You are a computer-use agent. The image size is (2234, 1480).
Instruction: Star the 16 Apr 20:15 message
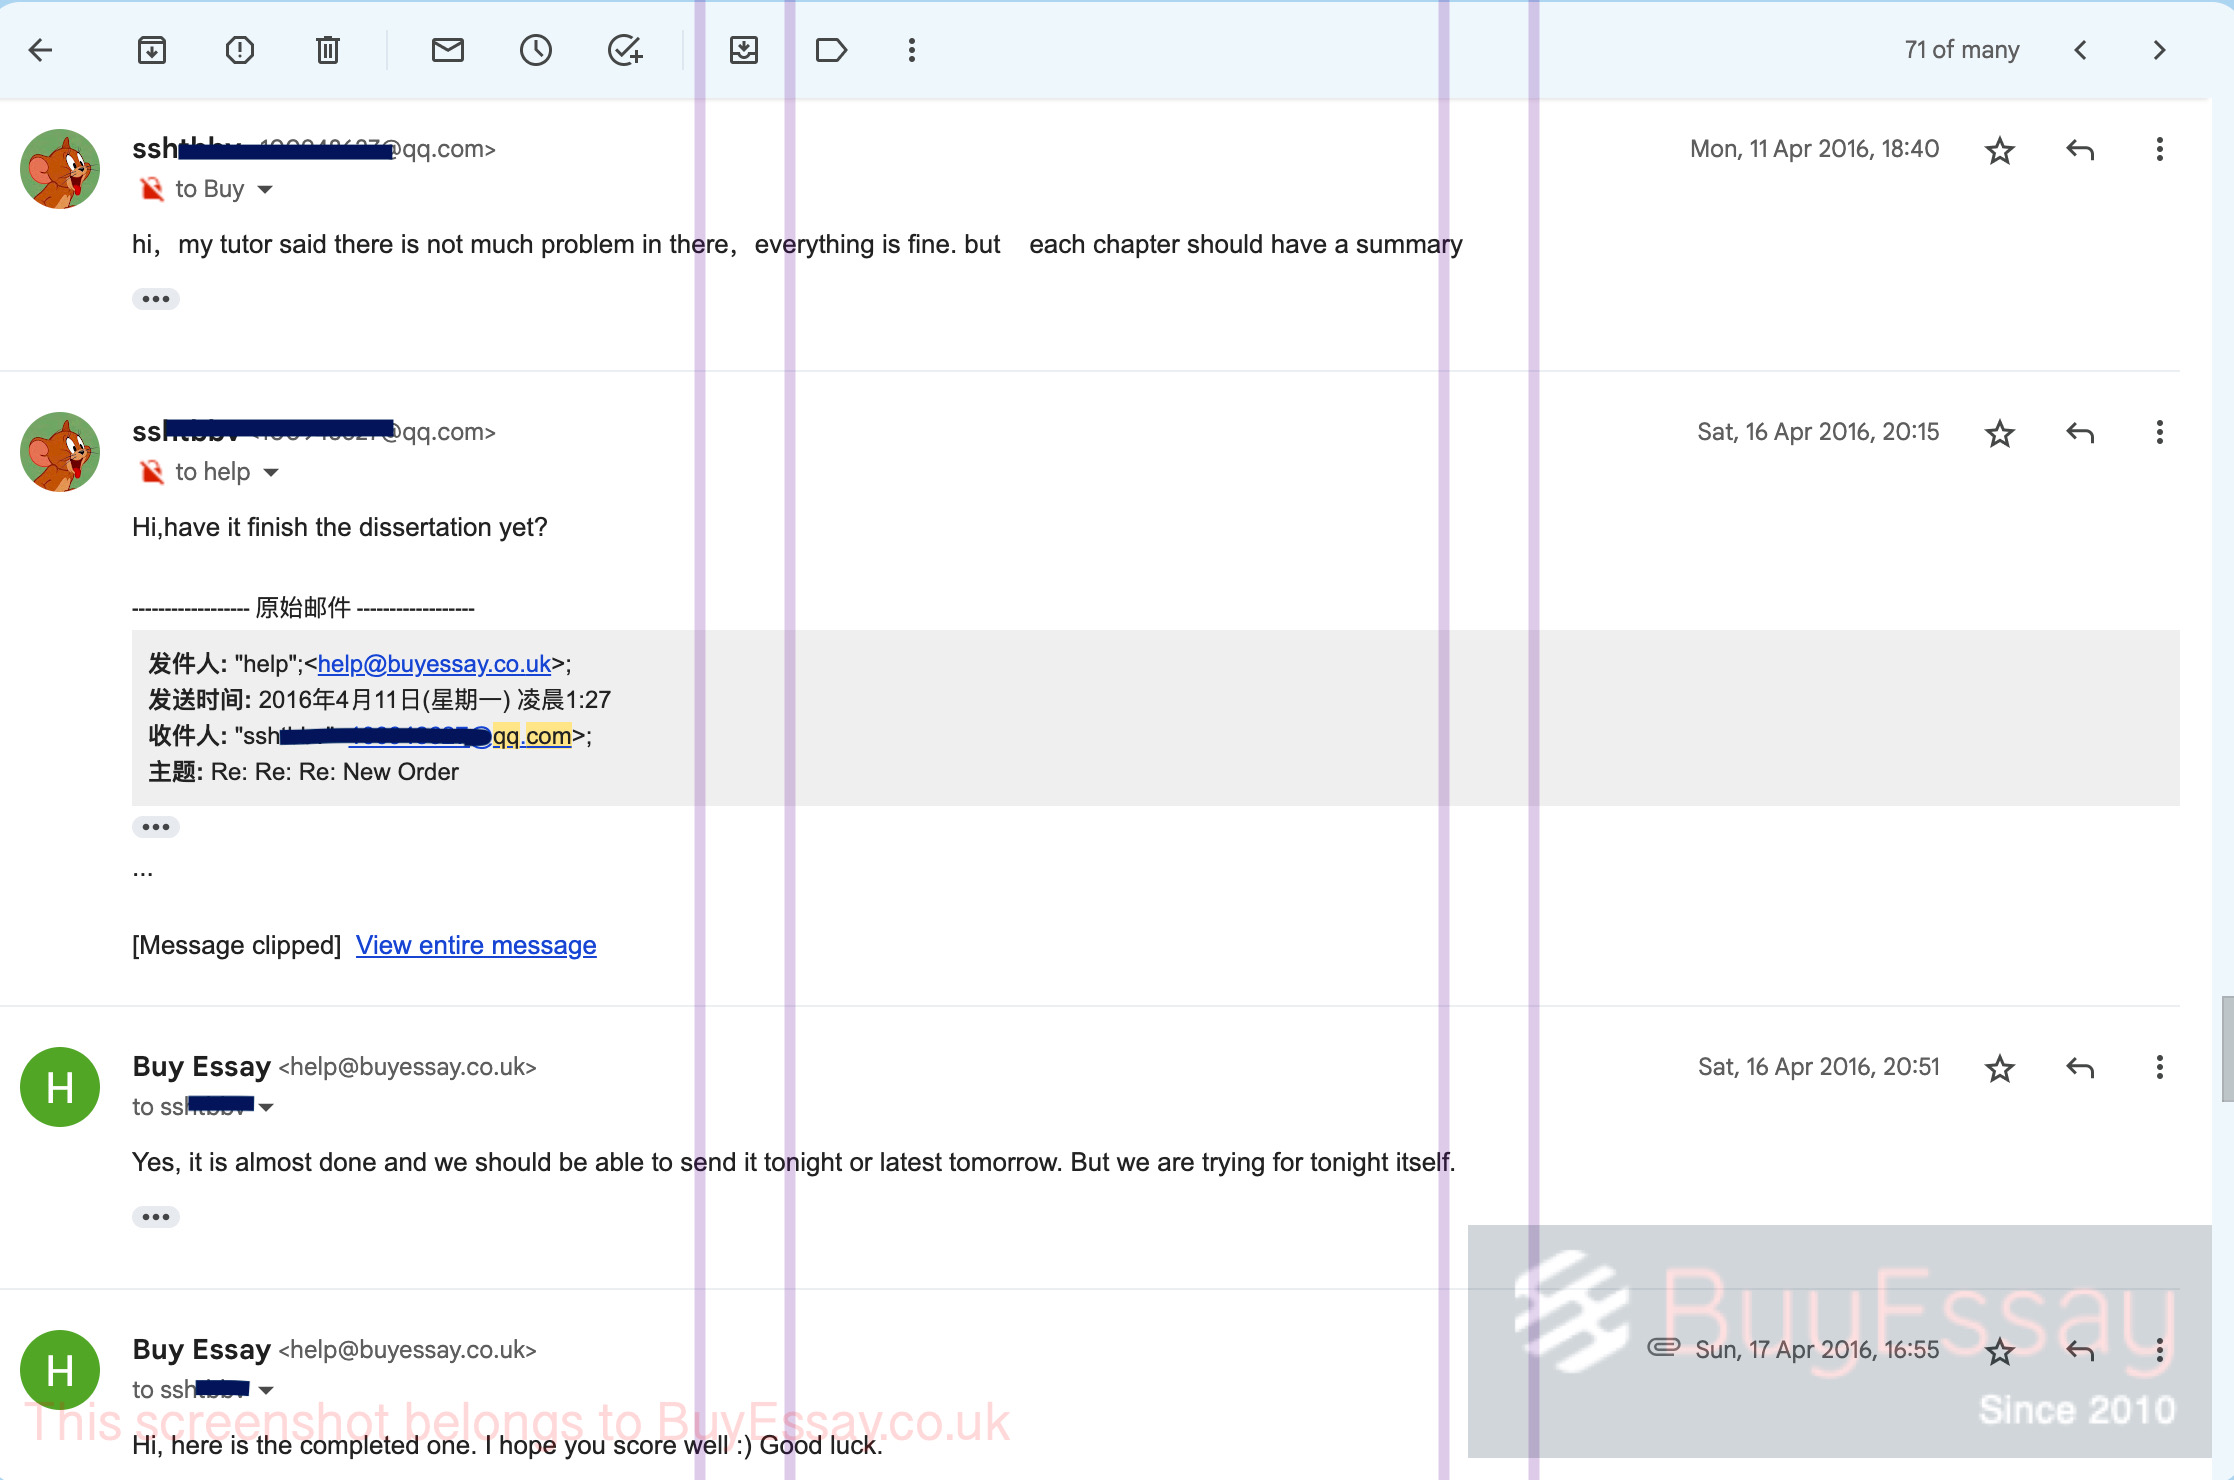click(x=2000, y=433)
